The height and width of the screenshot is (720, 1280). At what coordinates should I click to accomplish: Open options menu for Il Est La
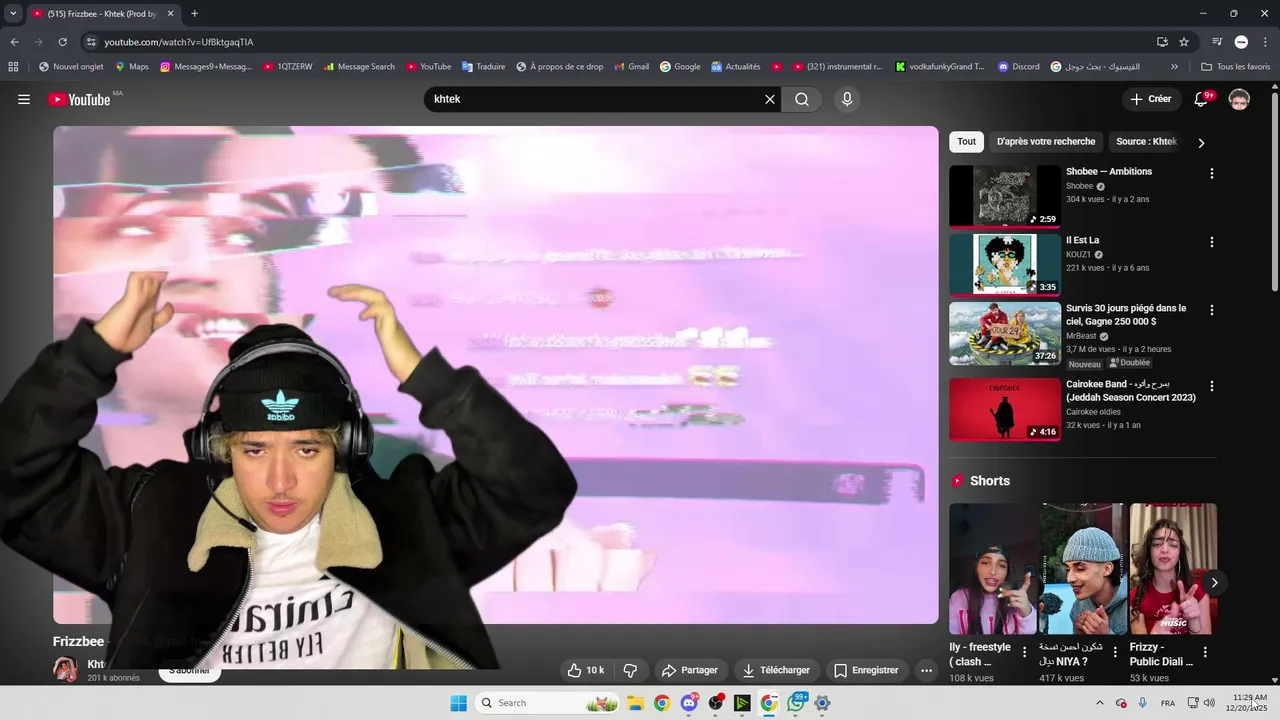click(1212, 242)
